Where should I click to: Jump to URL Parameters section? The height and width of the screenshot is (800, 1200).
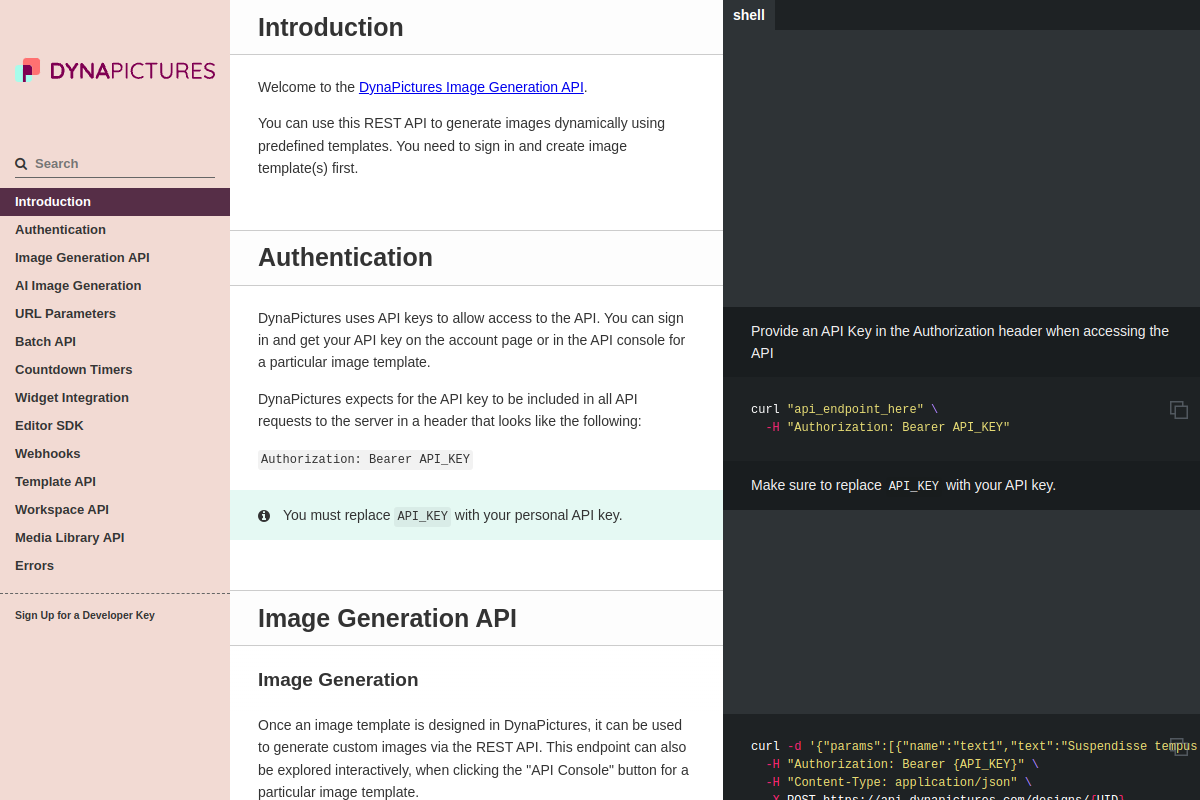(115, 314)
